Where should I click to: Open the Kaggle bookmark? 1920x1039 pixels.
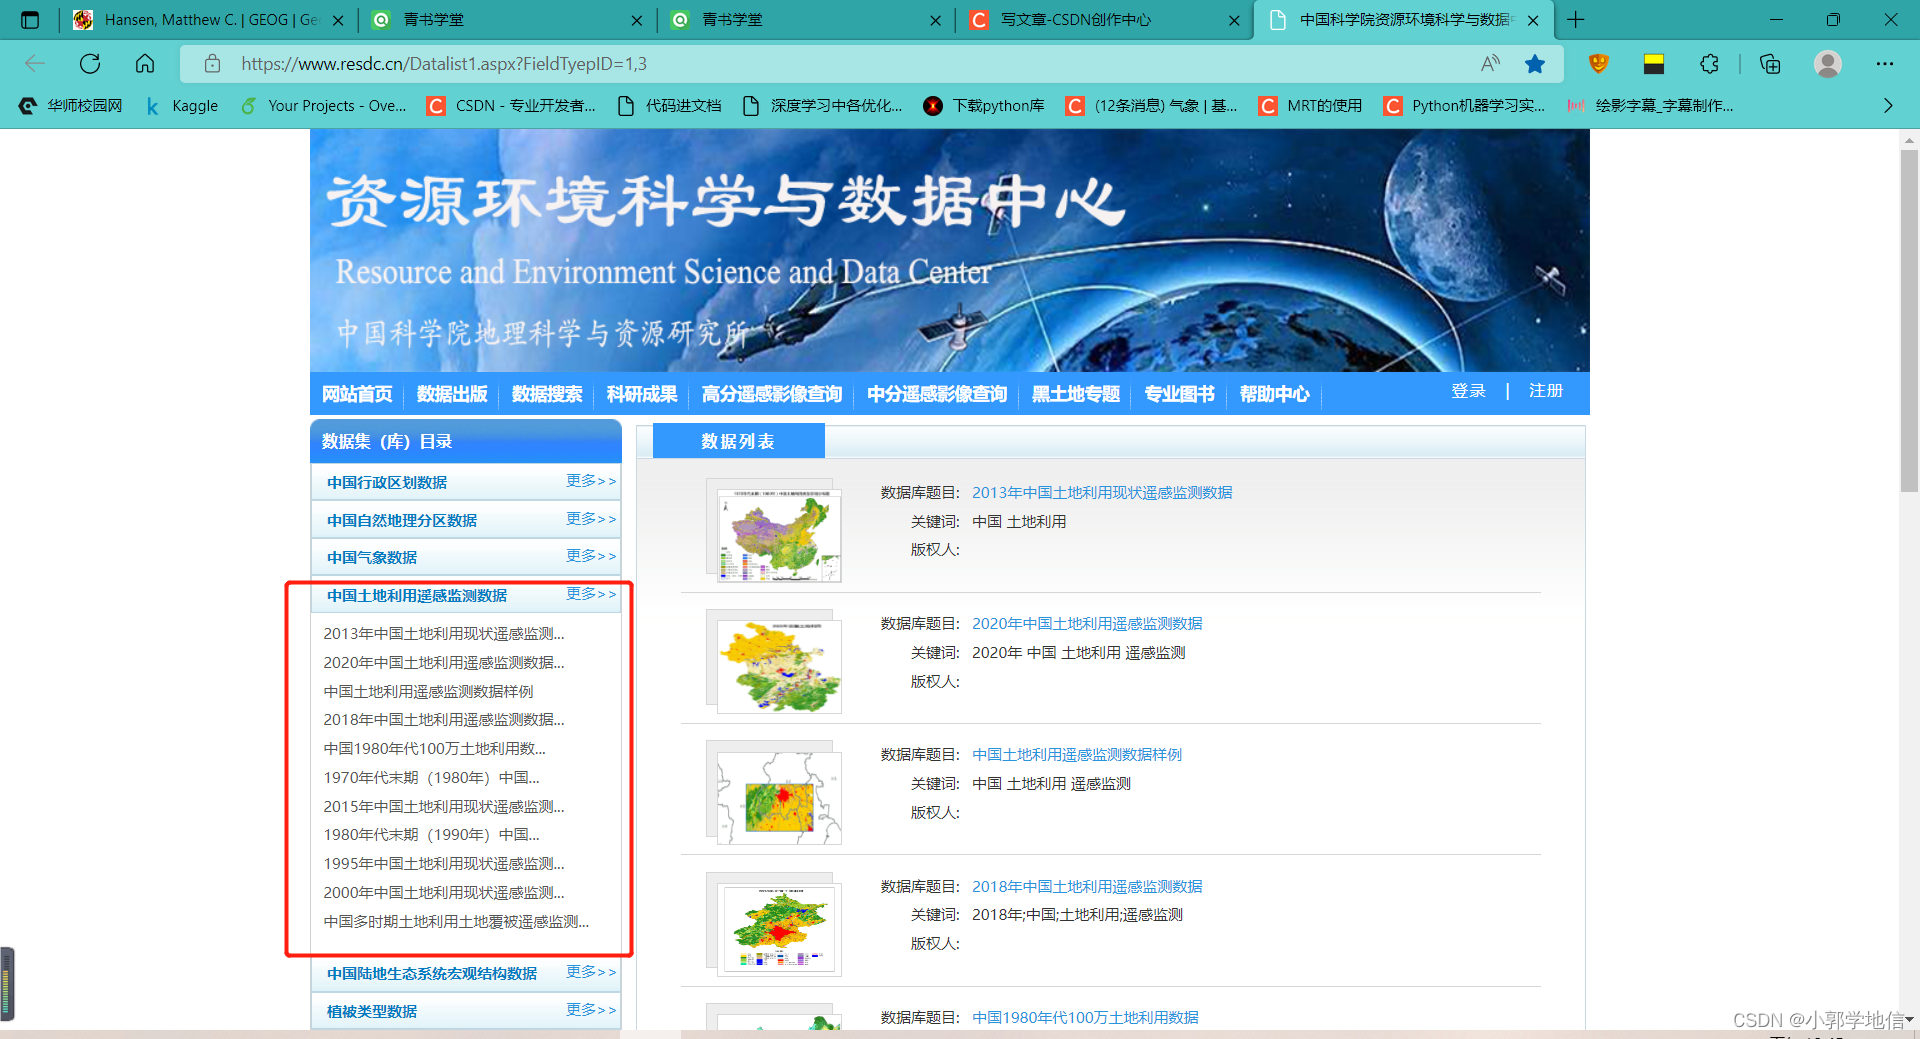(182, 105)
